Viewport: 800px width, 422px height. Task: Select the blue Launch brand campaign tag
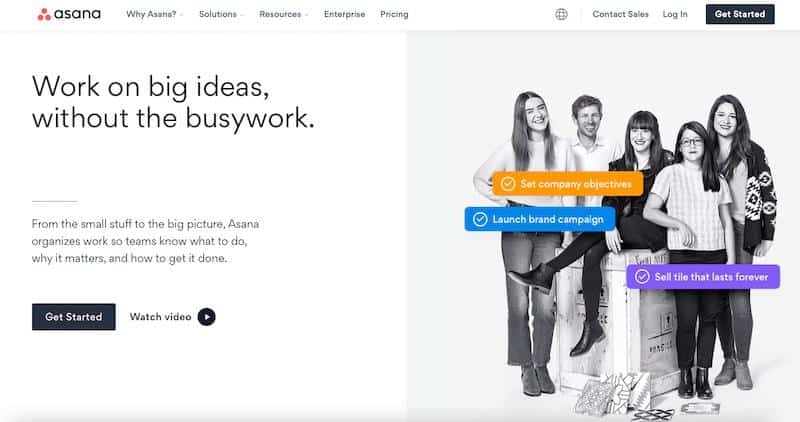(540, 219)
